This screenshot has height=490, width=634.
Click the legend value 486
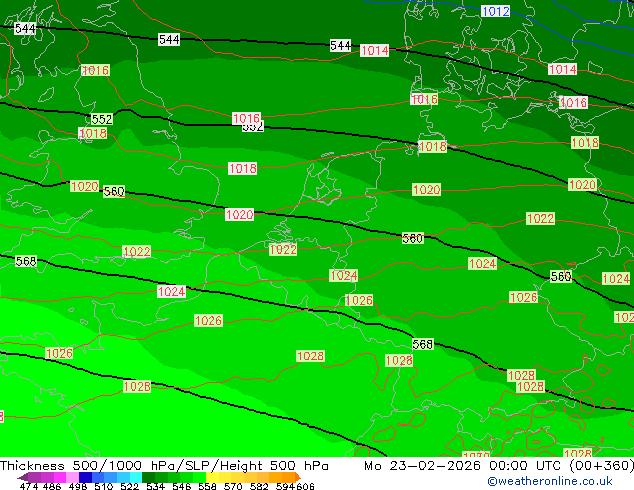[x=52, y=486]
